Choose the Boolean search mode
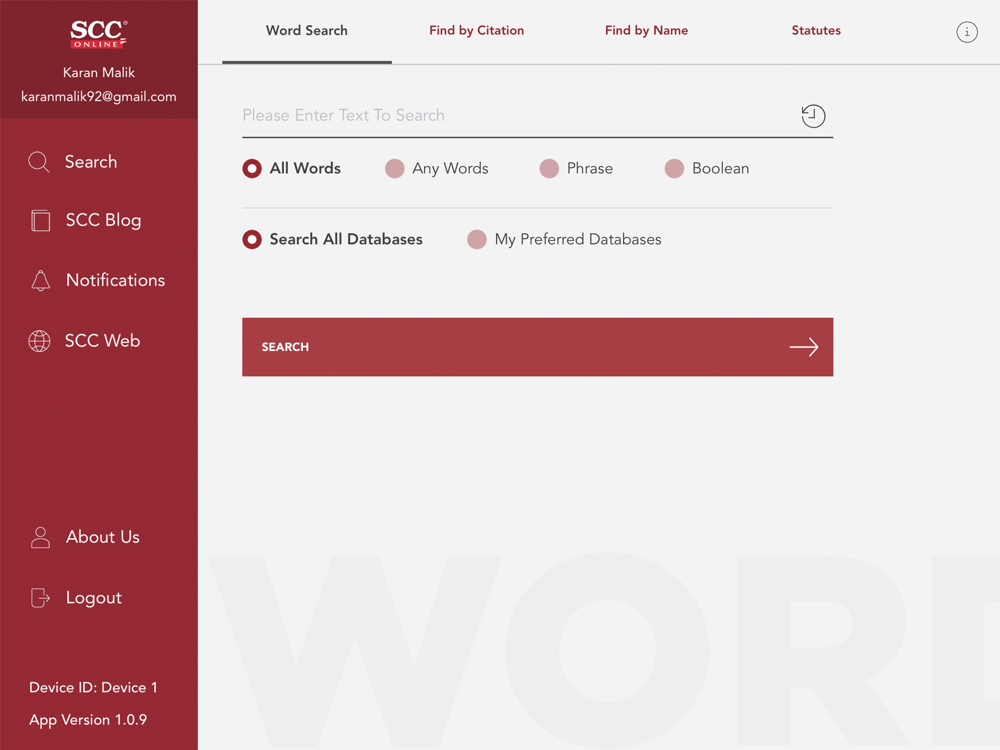This screenshot has height=750, width=1000. click(x=707, y=168)
